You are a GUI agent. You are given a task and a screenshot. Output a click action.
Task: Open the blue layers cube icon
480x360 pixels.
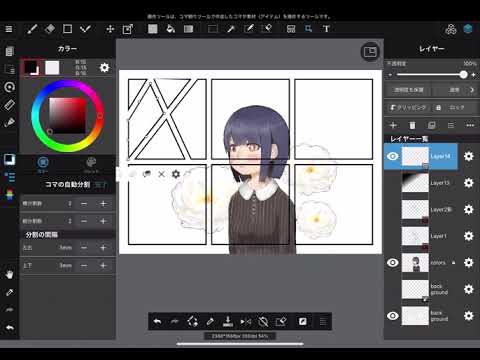coord(468,29)
